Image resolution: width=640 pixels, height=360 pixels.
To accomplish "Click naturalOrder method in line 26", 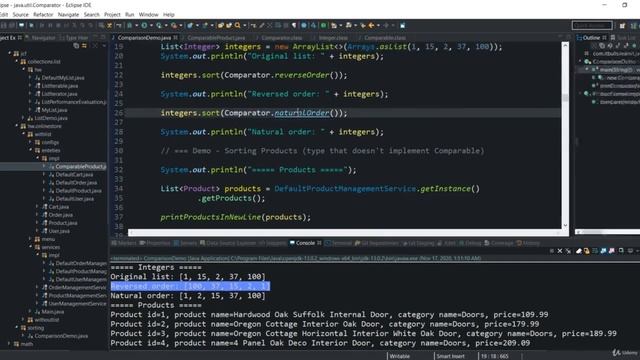I will click(x=302, y=113).
